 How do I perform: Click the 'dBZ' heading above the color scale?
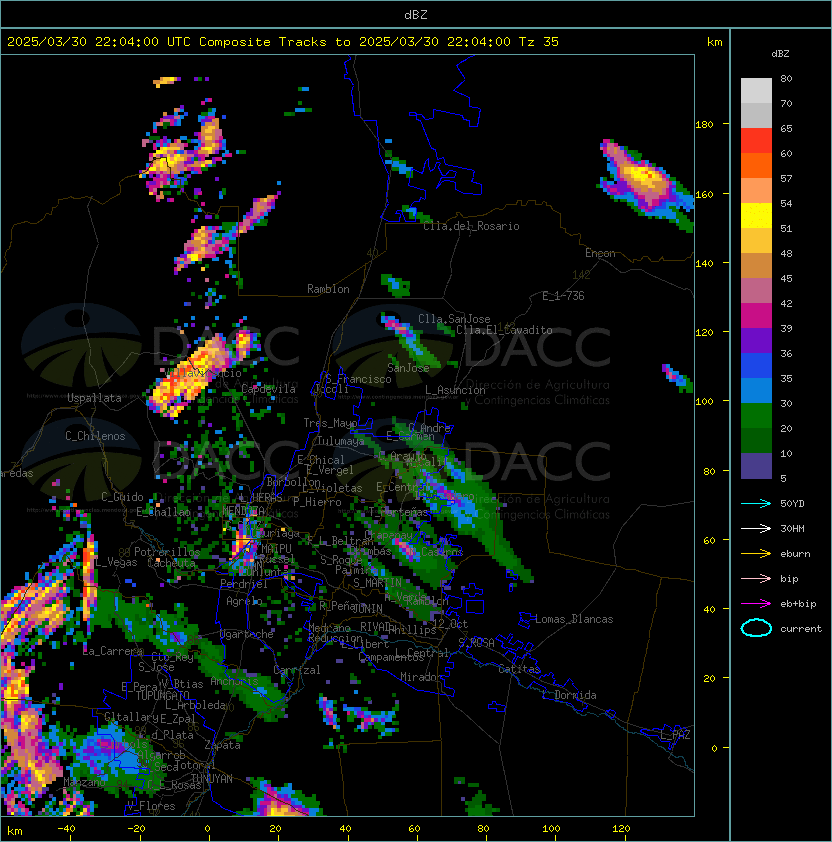point(780,54)
